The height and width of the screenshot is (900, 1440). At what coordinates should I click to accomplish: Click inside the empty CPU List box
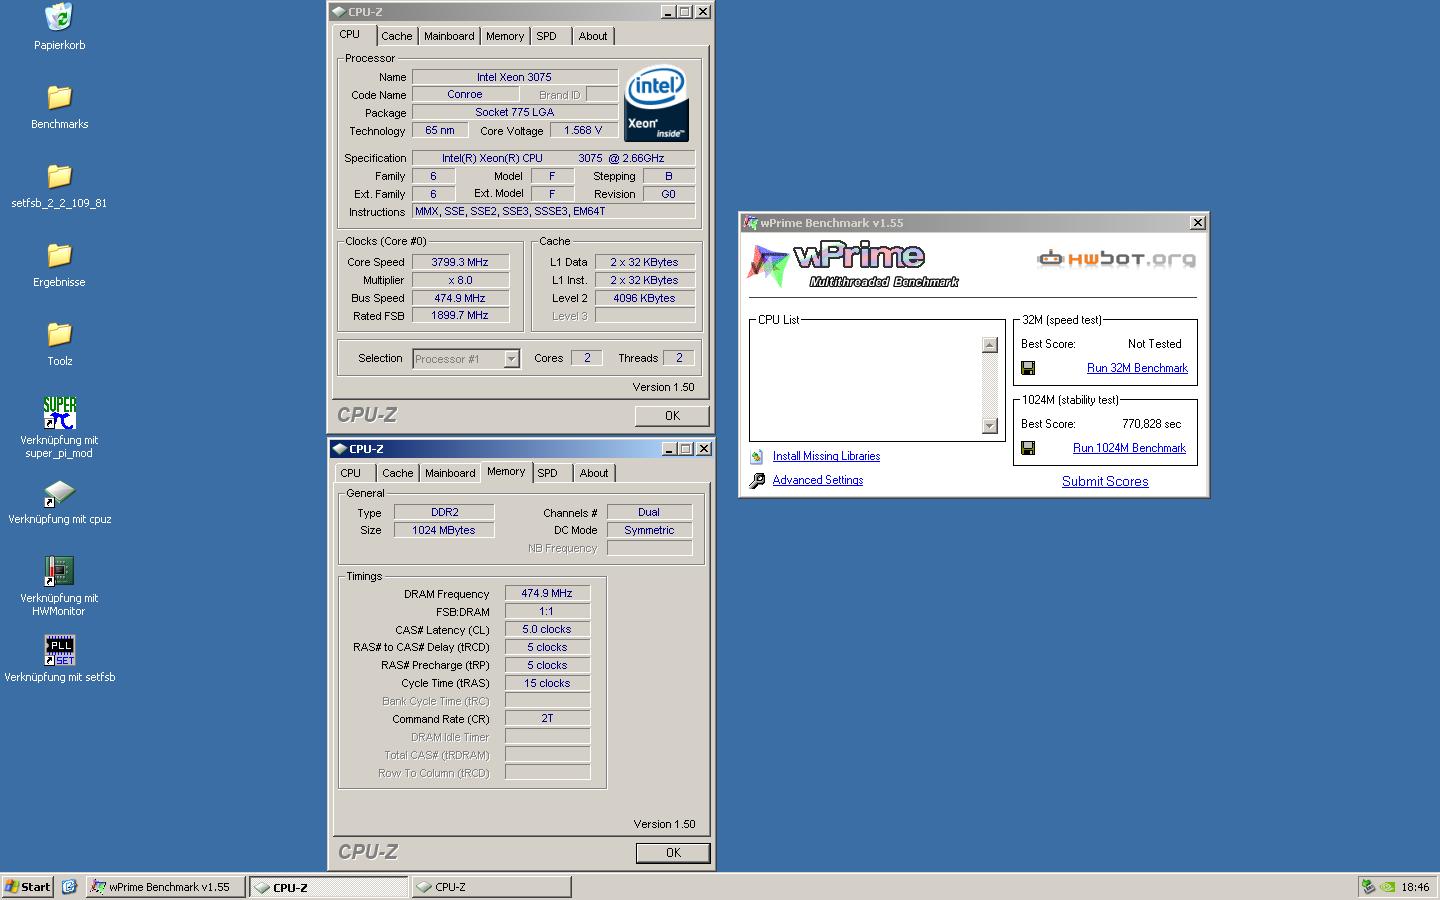tap(867, 385)
